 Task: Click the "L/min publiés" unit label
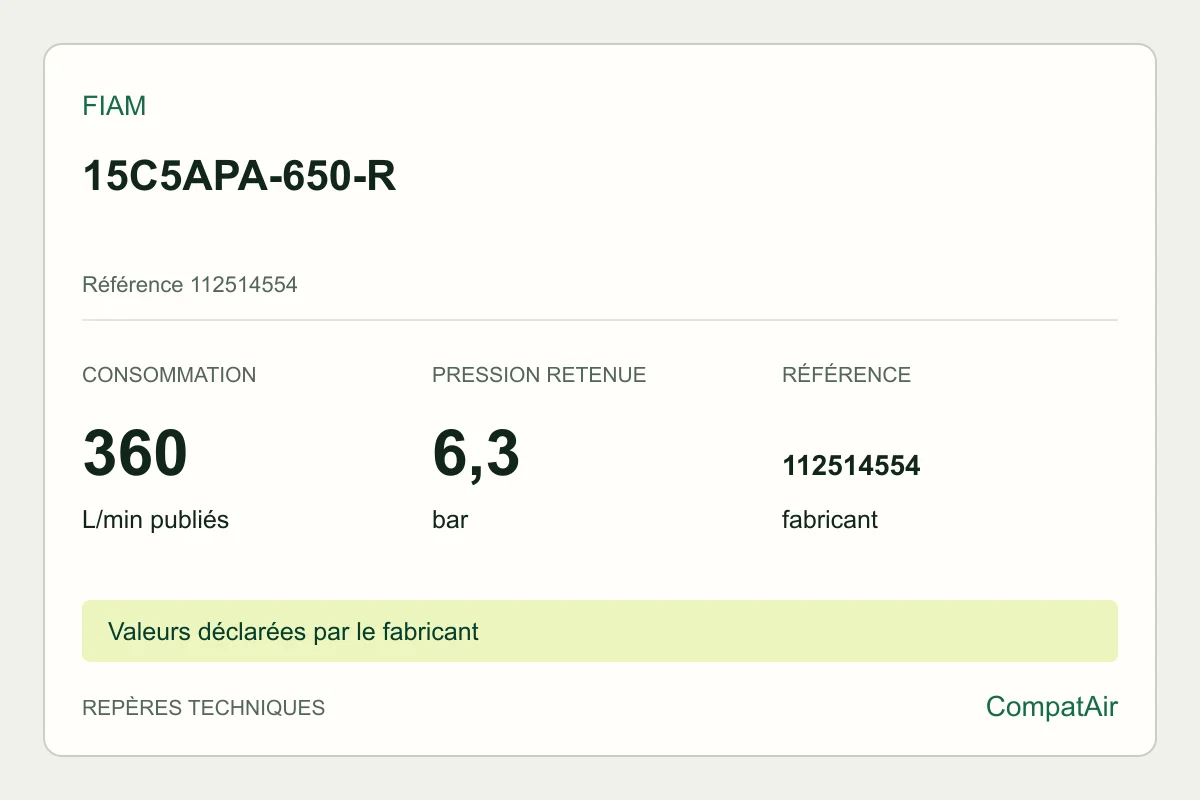click(x=155, y=520)
